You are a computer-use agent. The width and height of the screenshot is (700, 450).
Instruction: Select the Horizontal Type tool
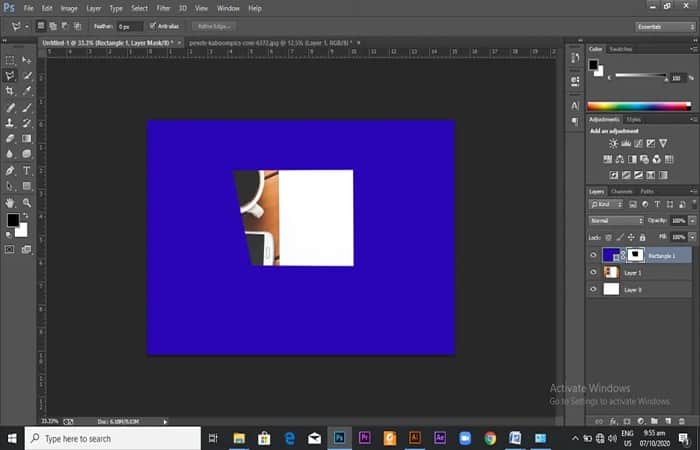(27, 171)
